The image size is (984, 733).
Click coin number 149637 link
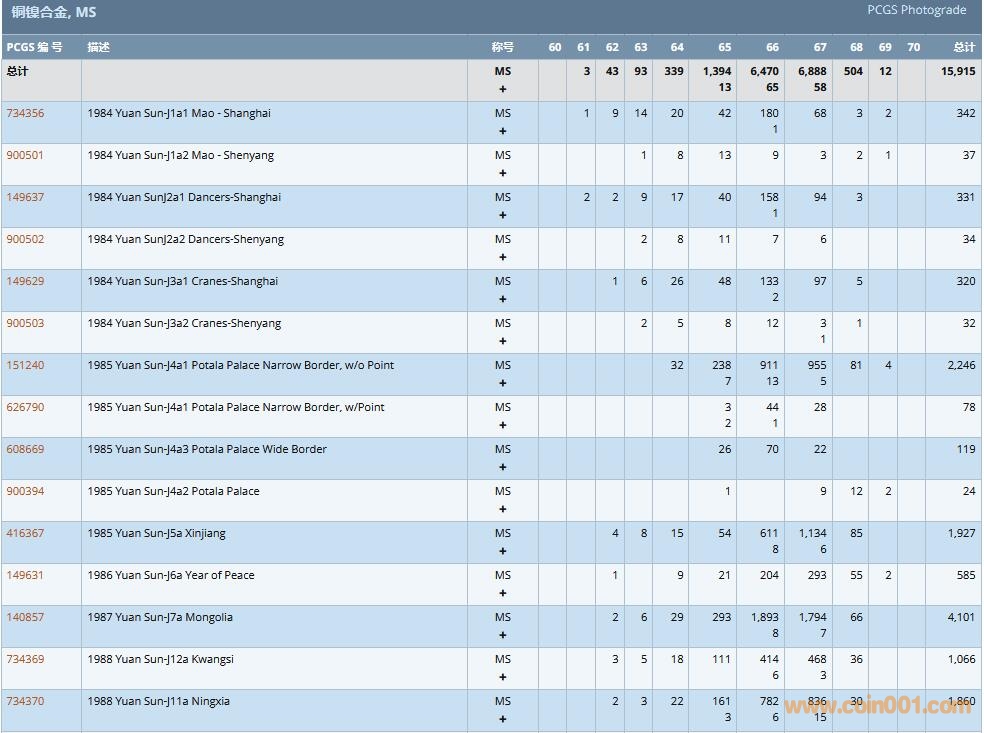[x=25, y=197]
